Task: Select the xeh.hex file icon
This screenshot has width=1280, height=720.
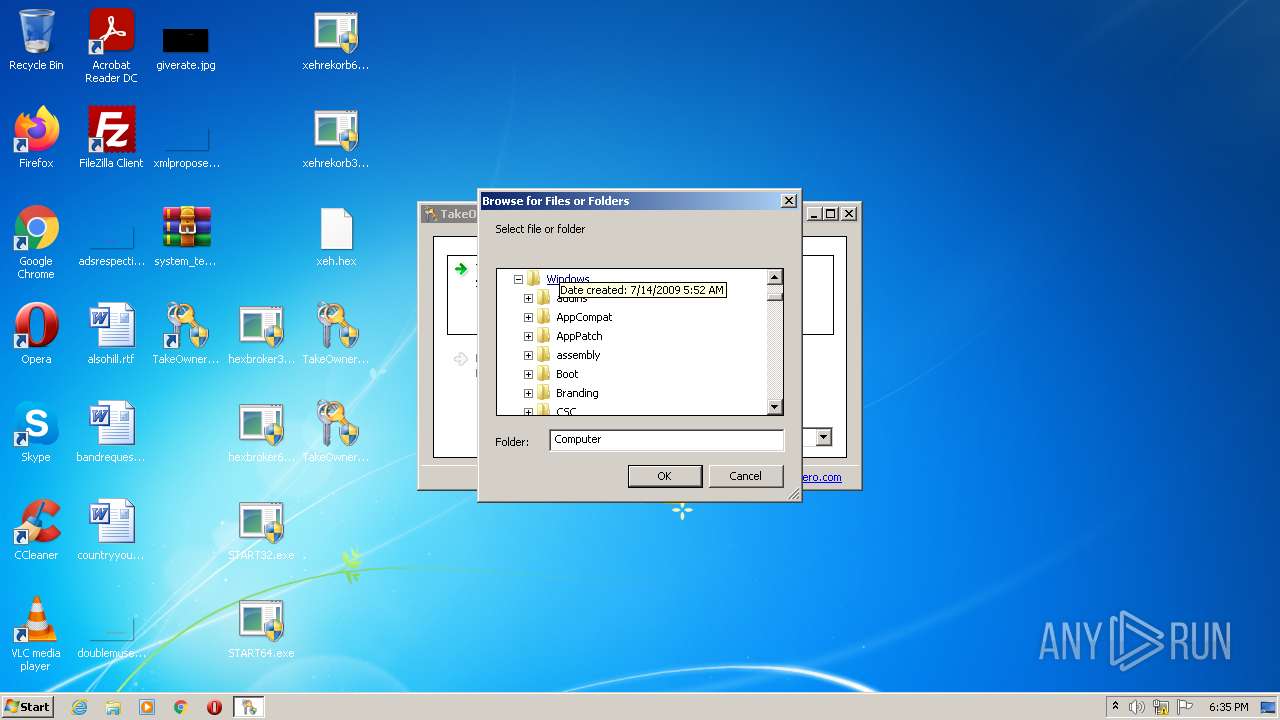Action: pyautogui.click(x=336, y=237)
